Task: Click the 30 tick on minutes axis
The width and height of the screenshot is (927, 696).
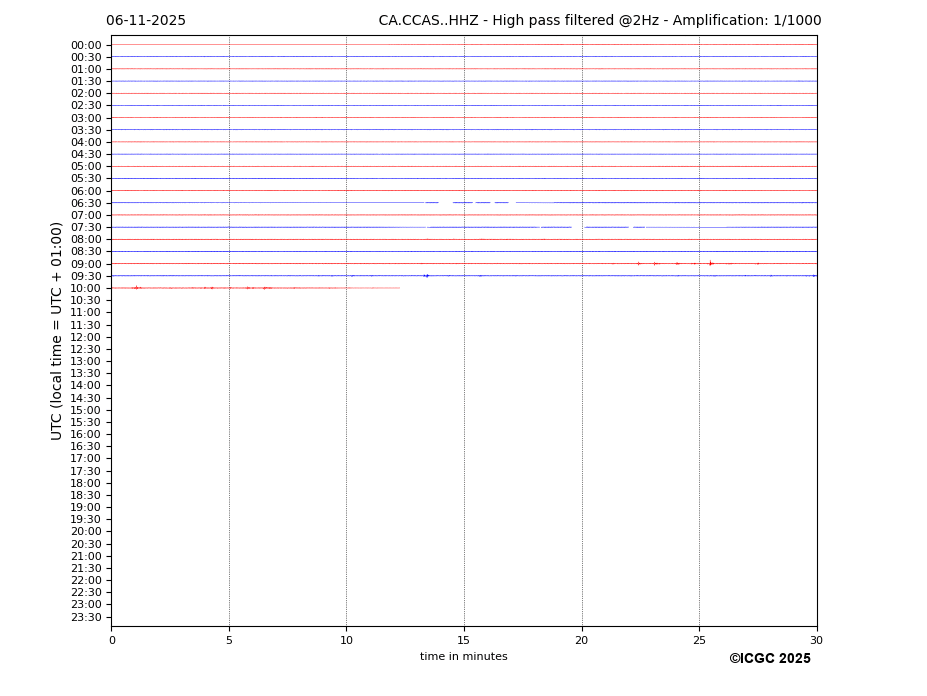Action: (816, 640)
